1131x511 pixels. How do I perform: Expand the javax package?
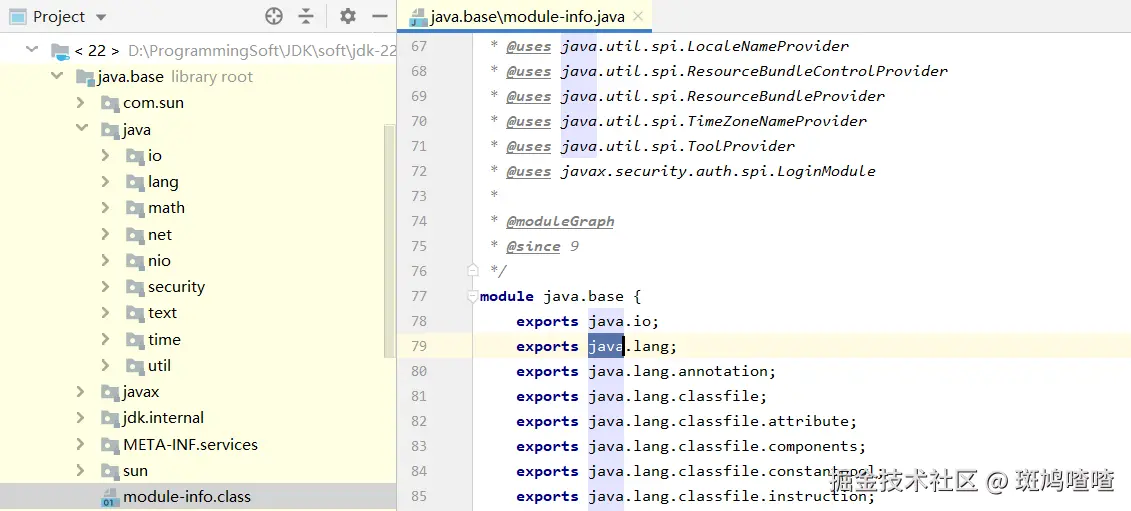pos(81,392)
